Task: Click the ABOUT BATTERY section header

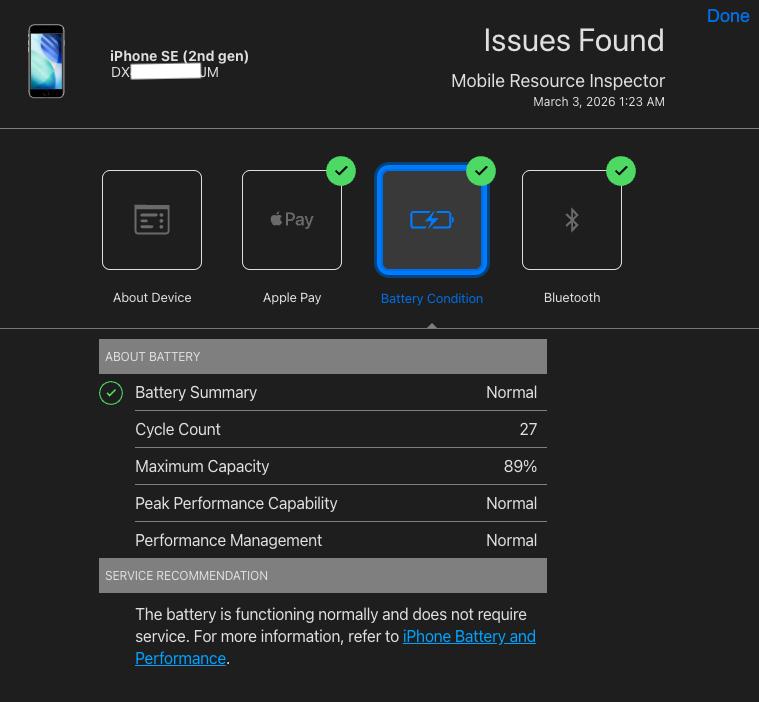Action: (322, 357)
